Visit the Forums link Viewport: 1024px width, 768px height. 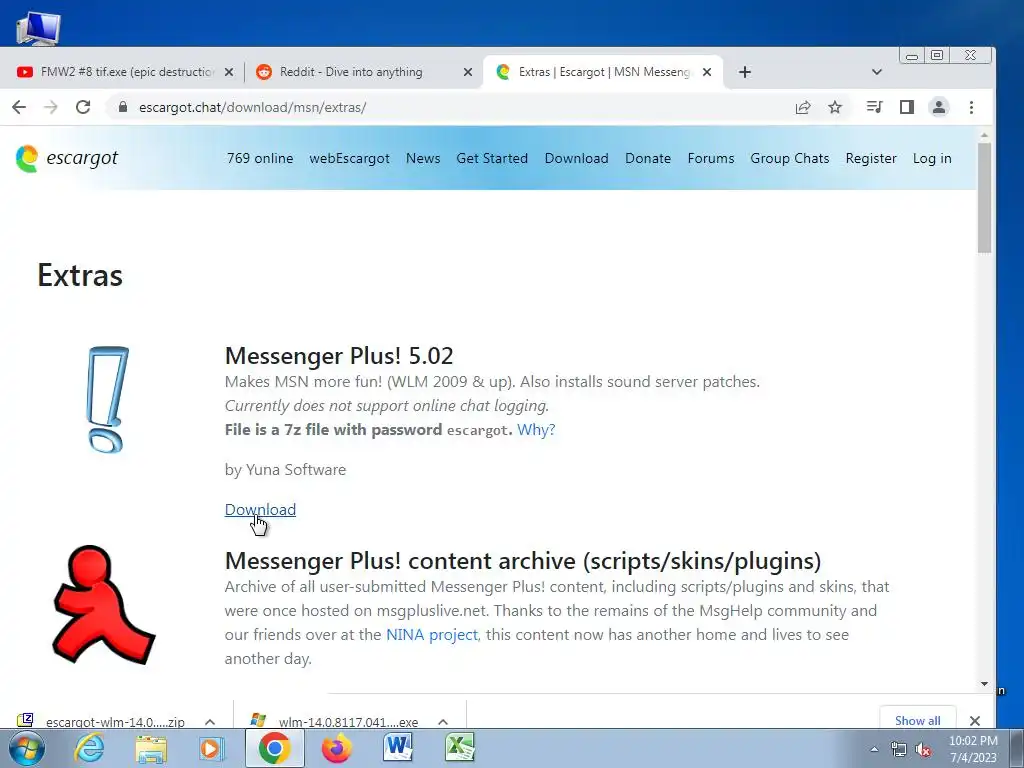711,158
